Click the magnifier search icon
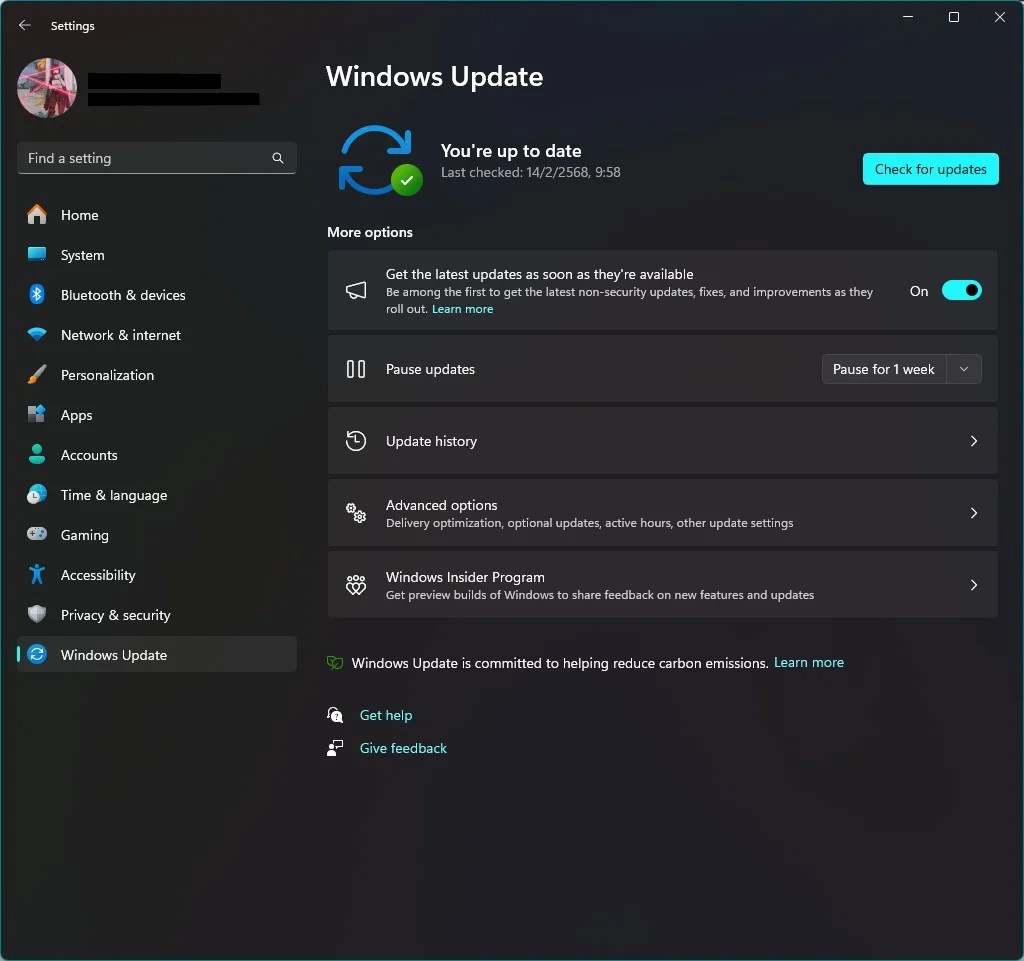The height and width of the screenshot is (961, 1024). pyautogui.click(x=278, y=158)
